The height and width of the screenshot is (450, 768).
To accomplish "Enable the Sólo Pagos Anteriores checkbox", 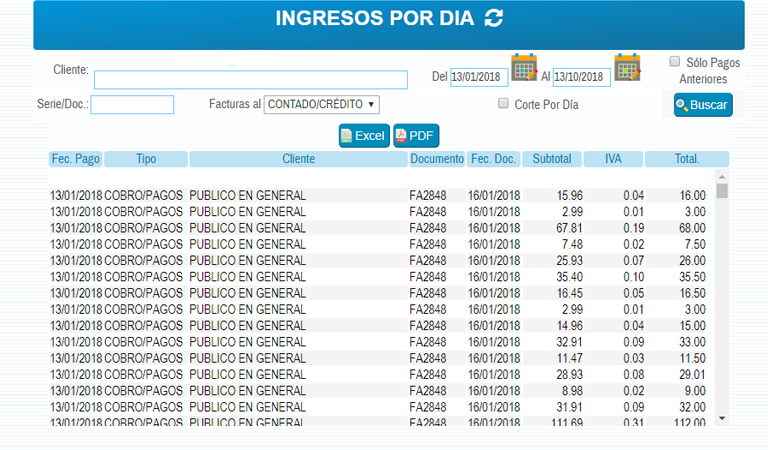I will point(675,61).
